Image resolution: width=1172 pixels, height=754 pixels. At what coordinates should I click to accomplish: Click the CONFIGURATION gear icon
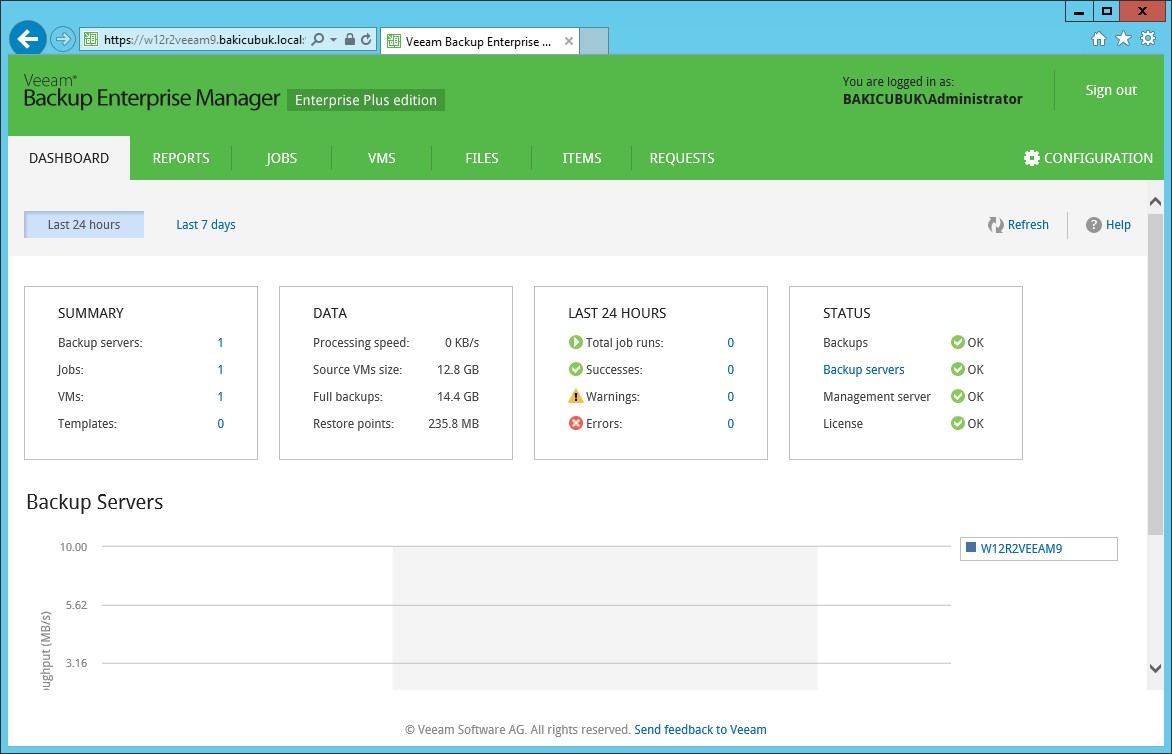click(1031, 158)
